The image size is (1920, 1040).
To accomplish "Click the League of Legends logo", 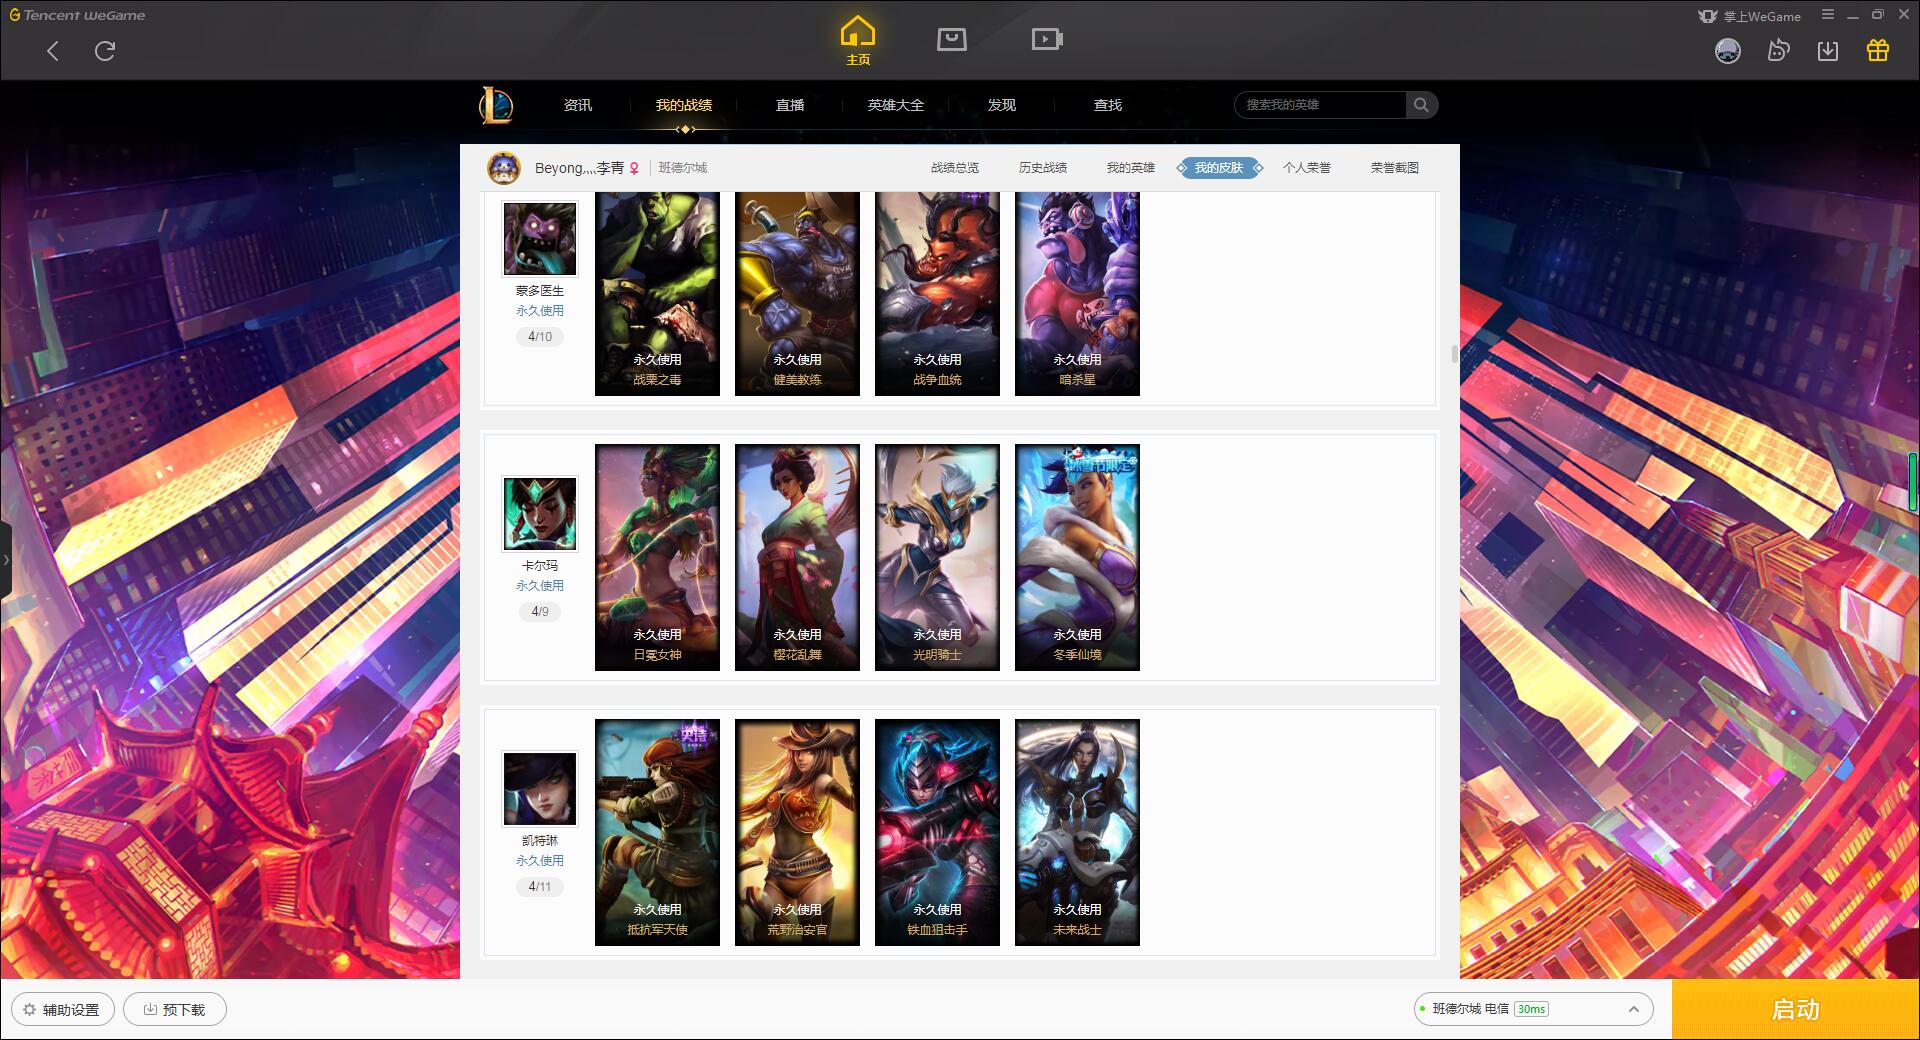I will pos(496,105).
